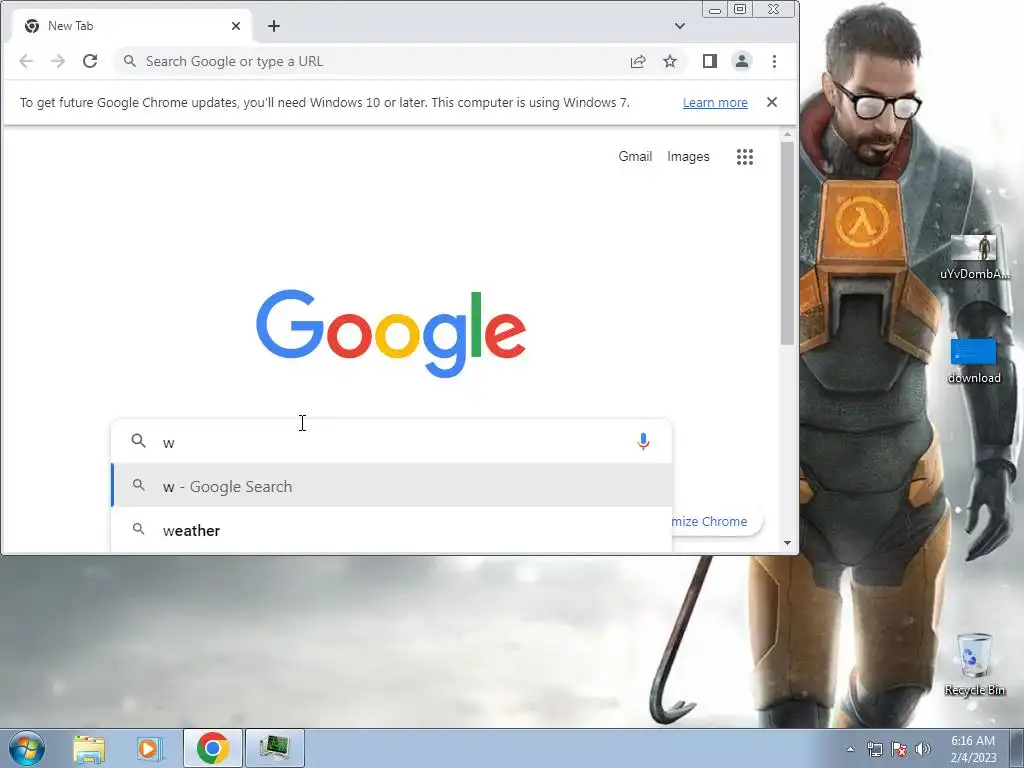Open the Learn more link
The width and height of the screenshot is (1024, 768).
coord(715,103)
